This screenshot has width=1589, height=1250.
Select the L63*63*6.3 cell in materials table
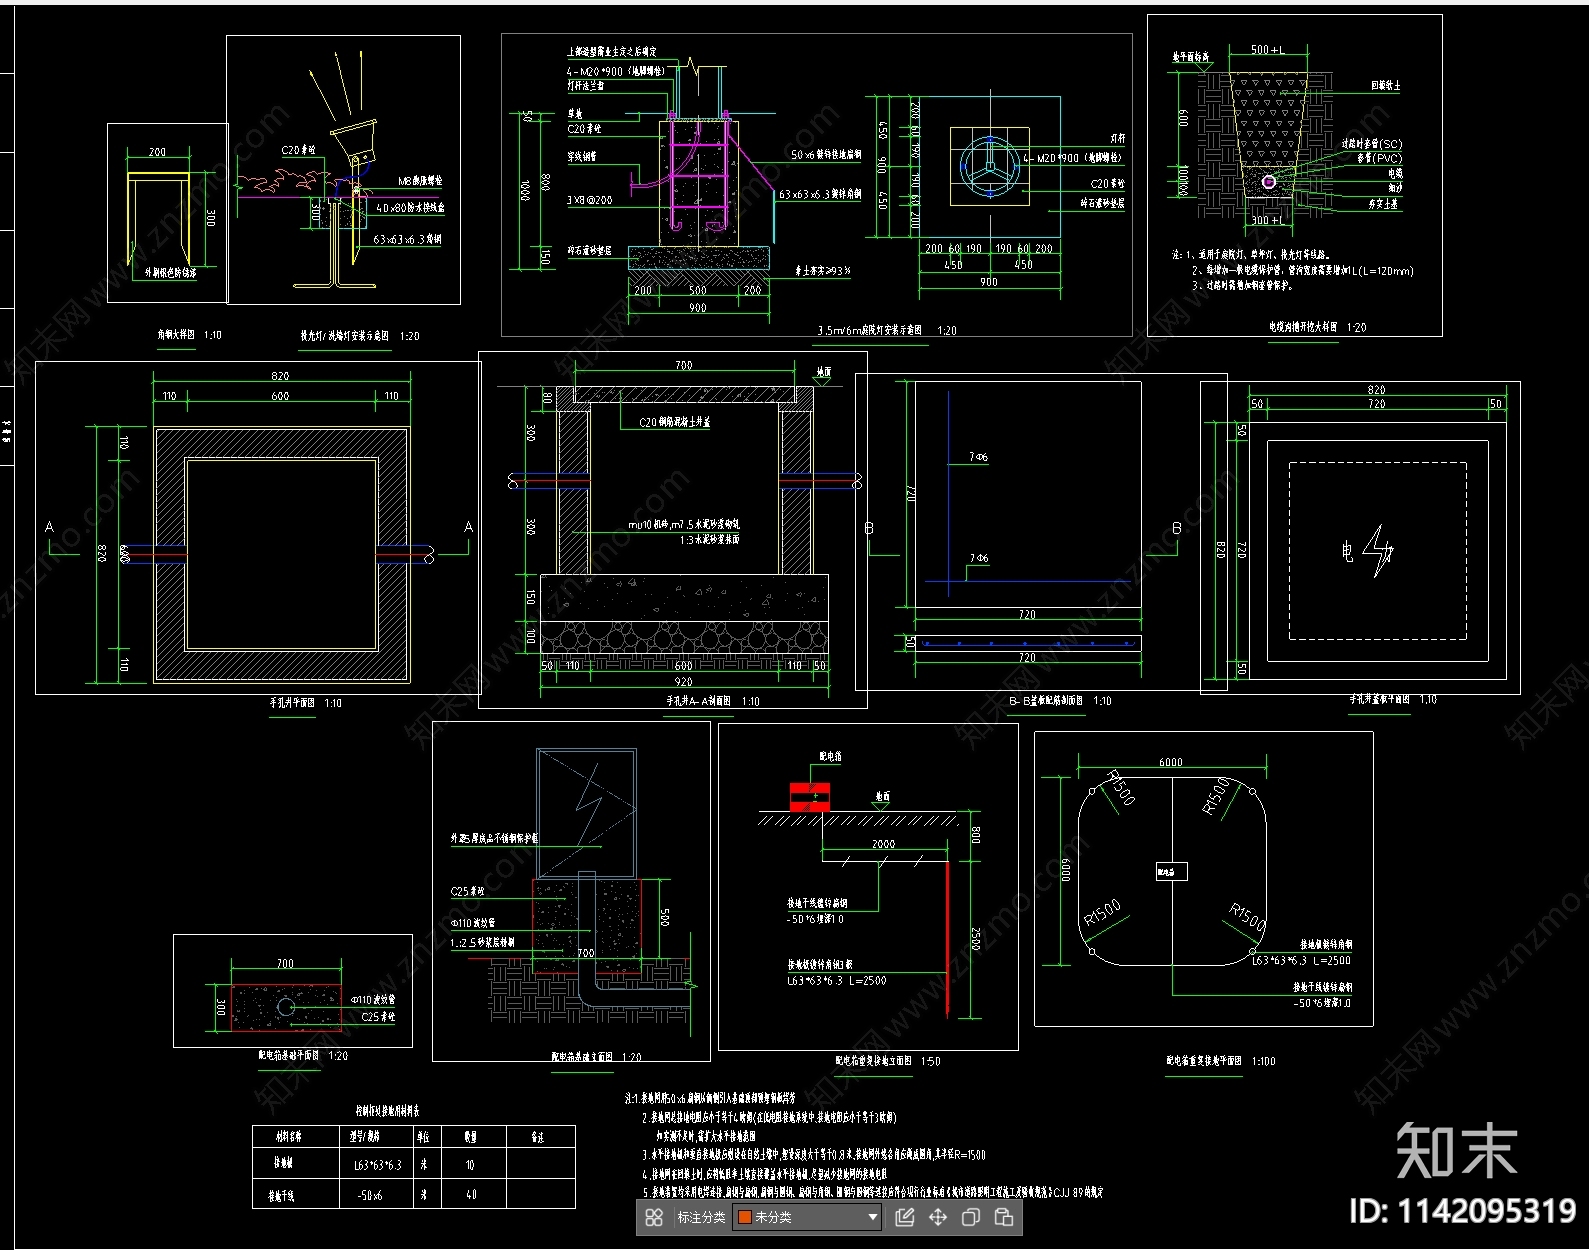pyautogui.click(x=377, y=1165)
